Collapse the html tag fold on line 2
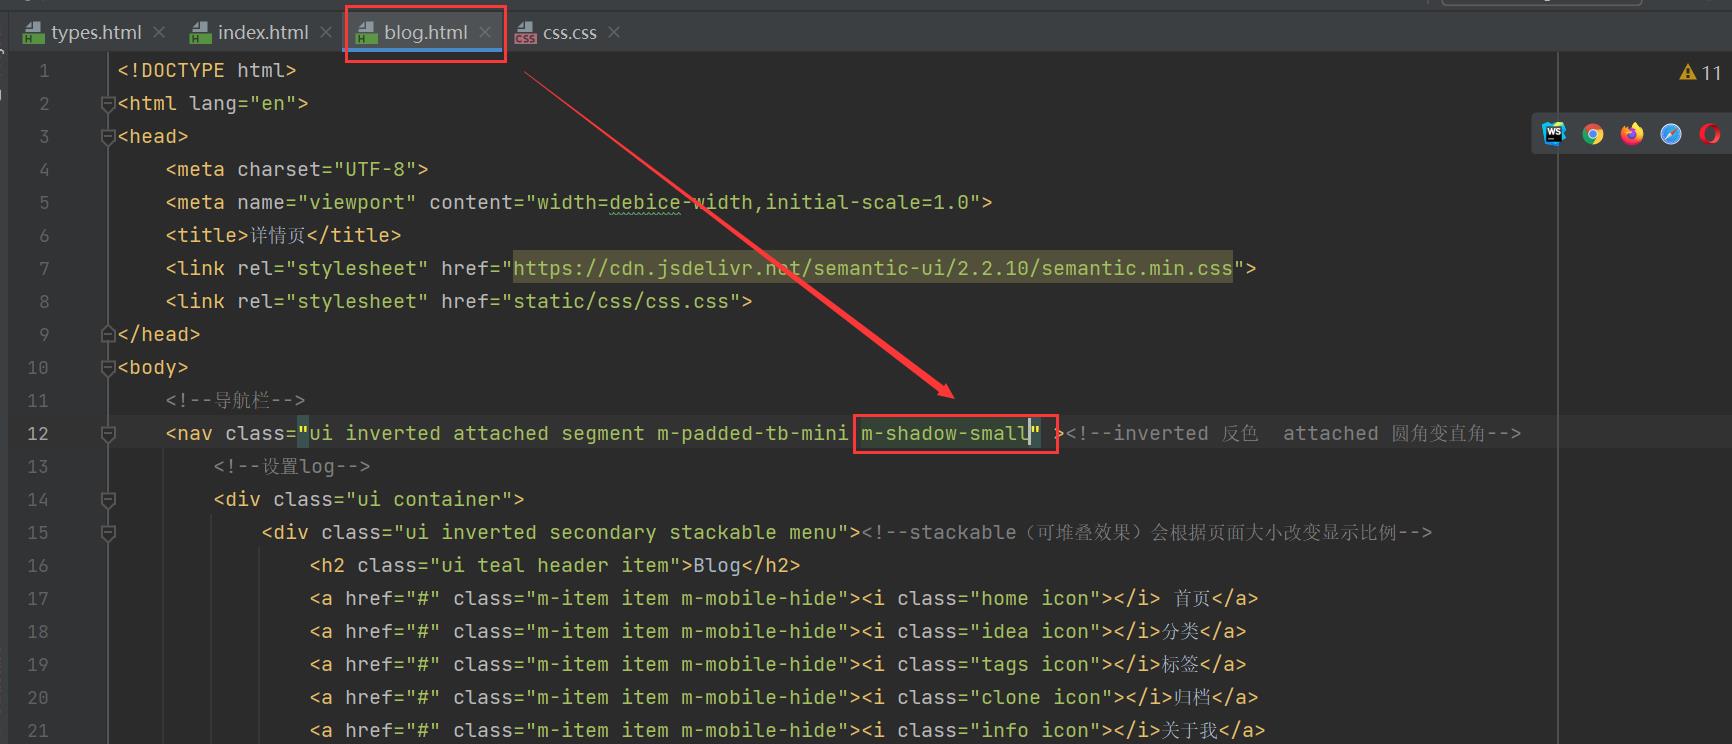Screen dimensions: 1732x744 (108, 104)
